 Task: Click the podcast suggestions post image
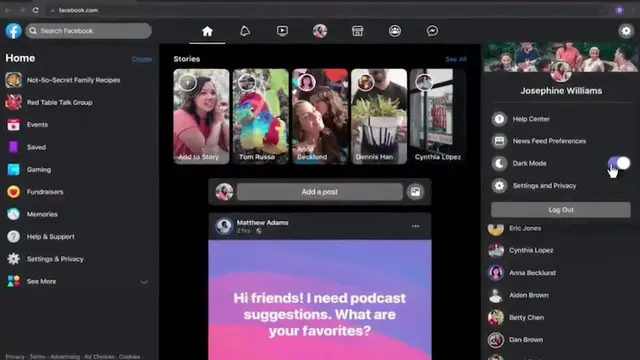(320, 300)
